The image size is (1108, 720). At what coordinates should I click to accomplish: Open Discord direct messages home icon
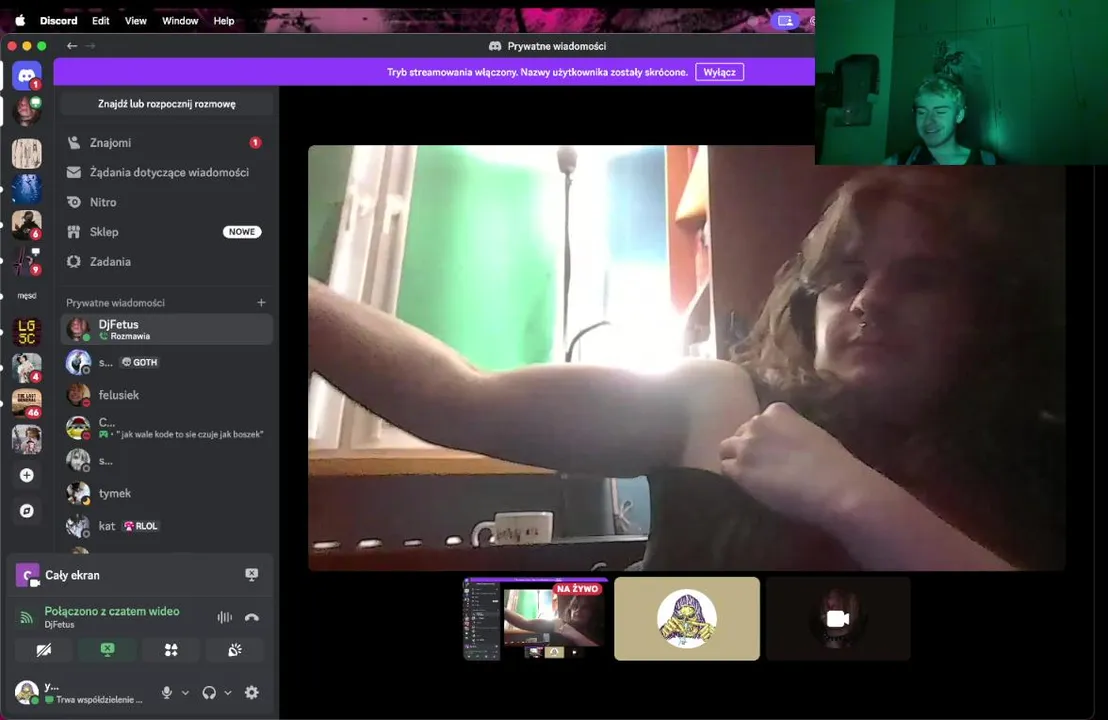27,75
